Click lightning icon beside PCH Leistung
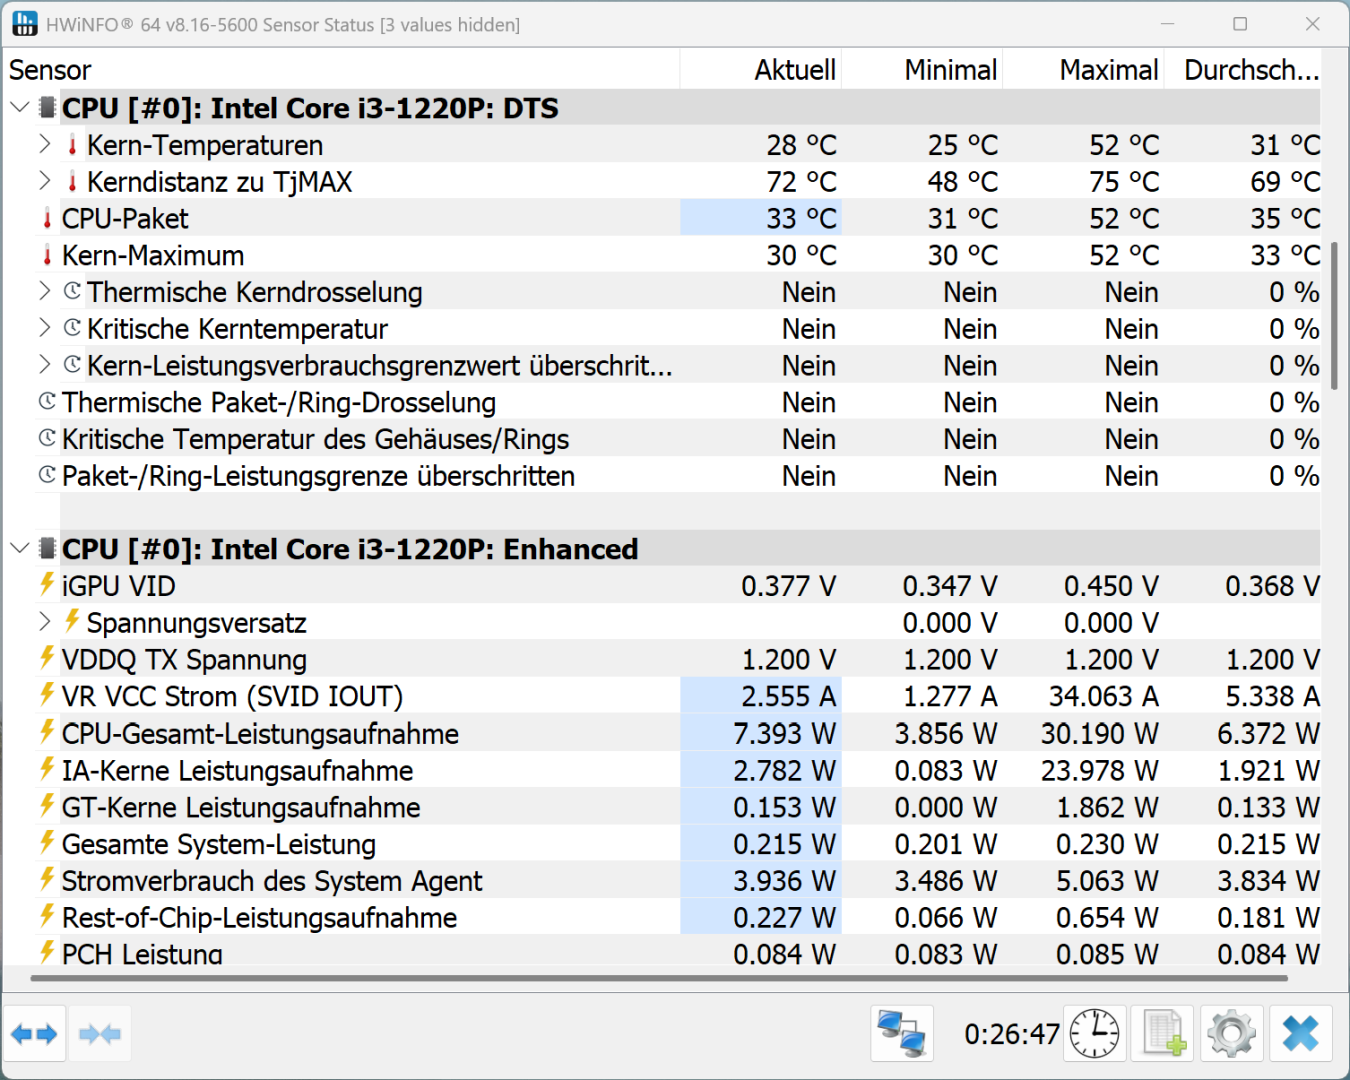Image resolution: width=1350 pixels, height=1080 pixels. coord(47,952)
